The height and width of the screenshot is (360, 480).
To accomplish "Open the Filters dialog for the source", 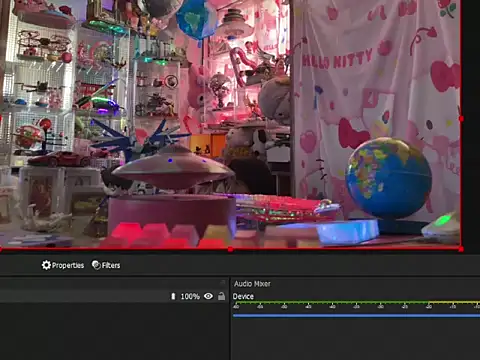I will click(x=106, y=265).
